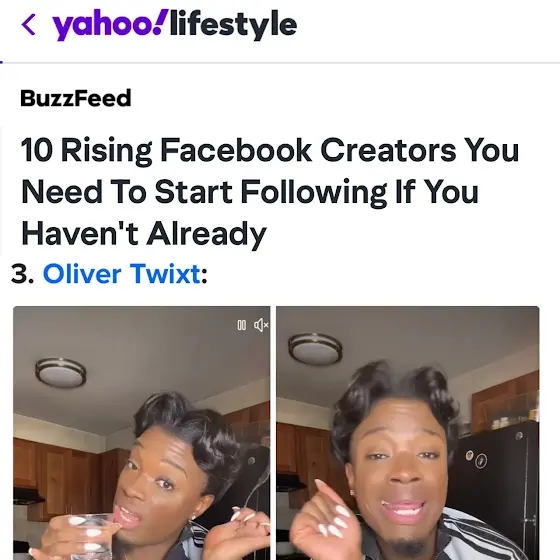Go back using the purple chevron arrow
Image resolution: width=560 pixels, height=560 pixels.
coord(29,25)
